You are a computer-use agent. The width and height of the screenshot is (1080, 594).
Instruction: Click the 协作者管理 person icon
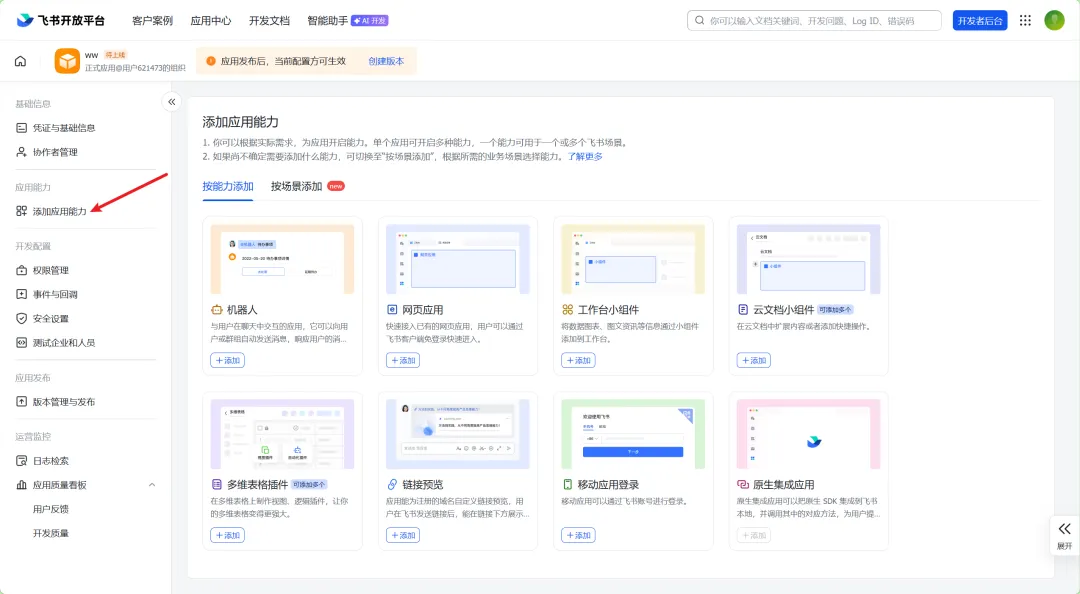(x=21, y=152)
